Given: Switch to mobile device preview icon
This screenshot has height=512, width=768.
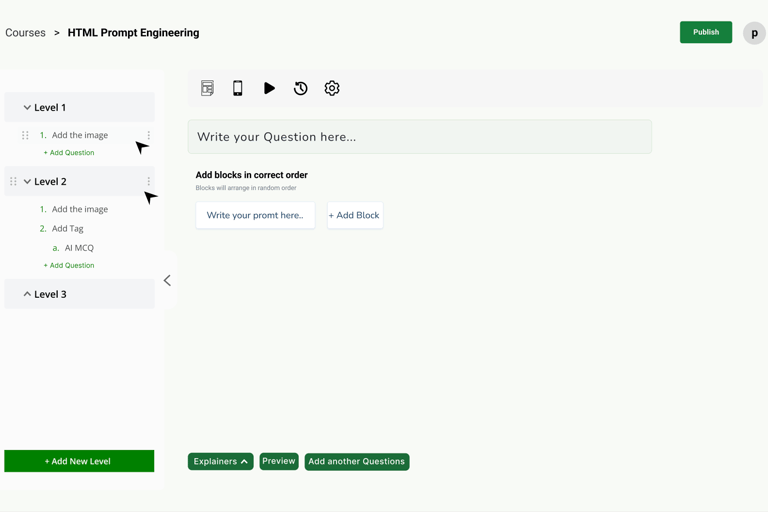Looking at the screenshot, I should tap(238, 88).
